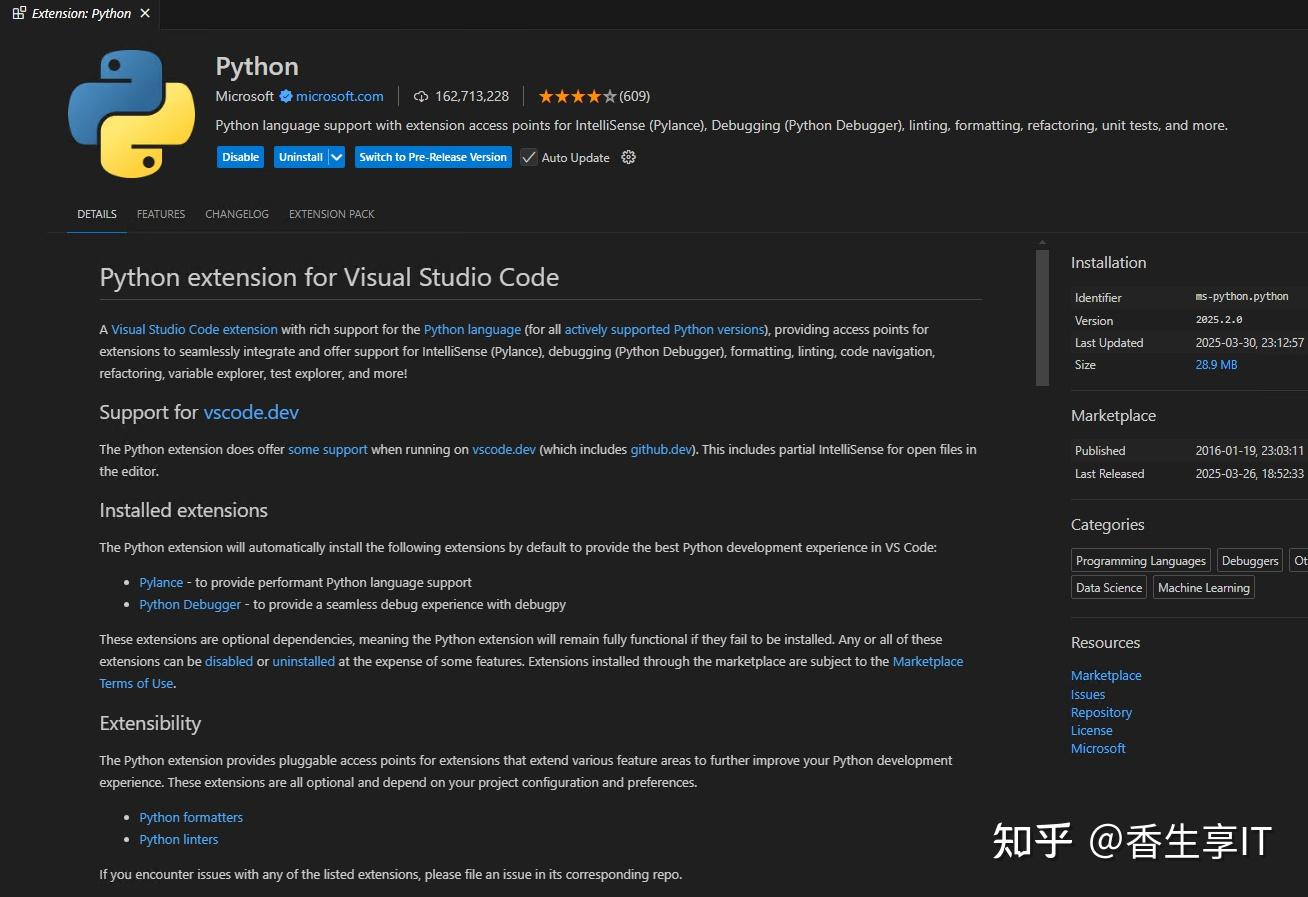This screenshot has height=897, width=1308.
Task: Switch to the FEATURES tab
Action: point(160,214)
